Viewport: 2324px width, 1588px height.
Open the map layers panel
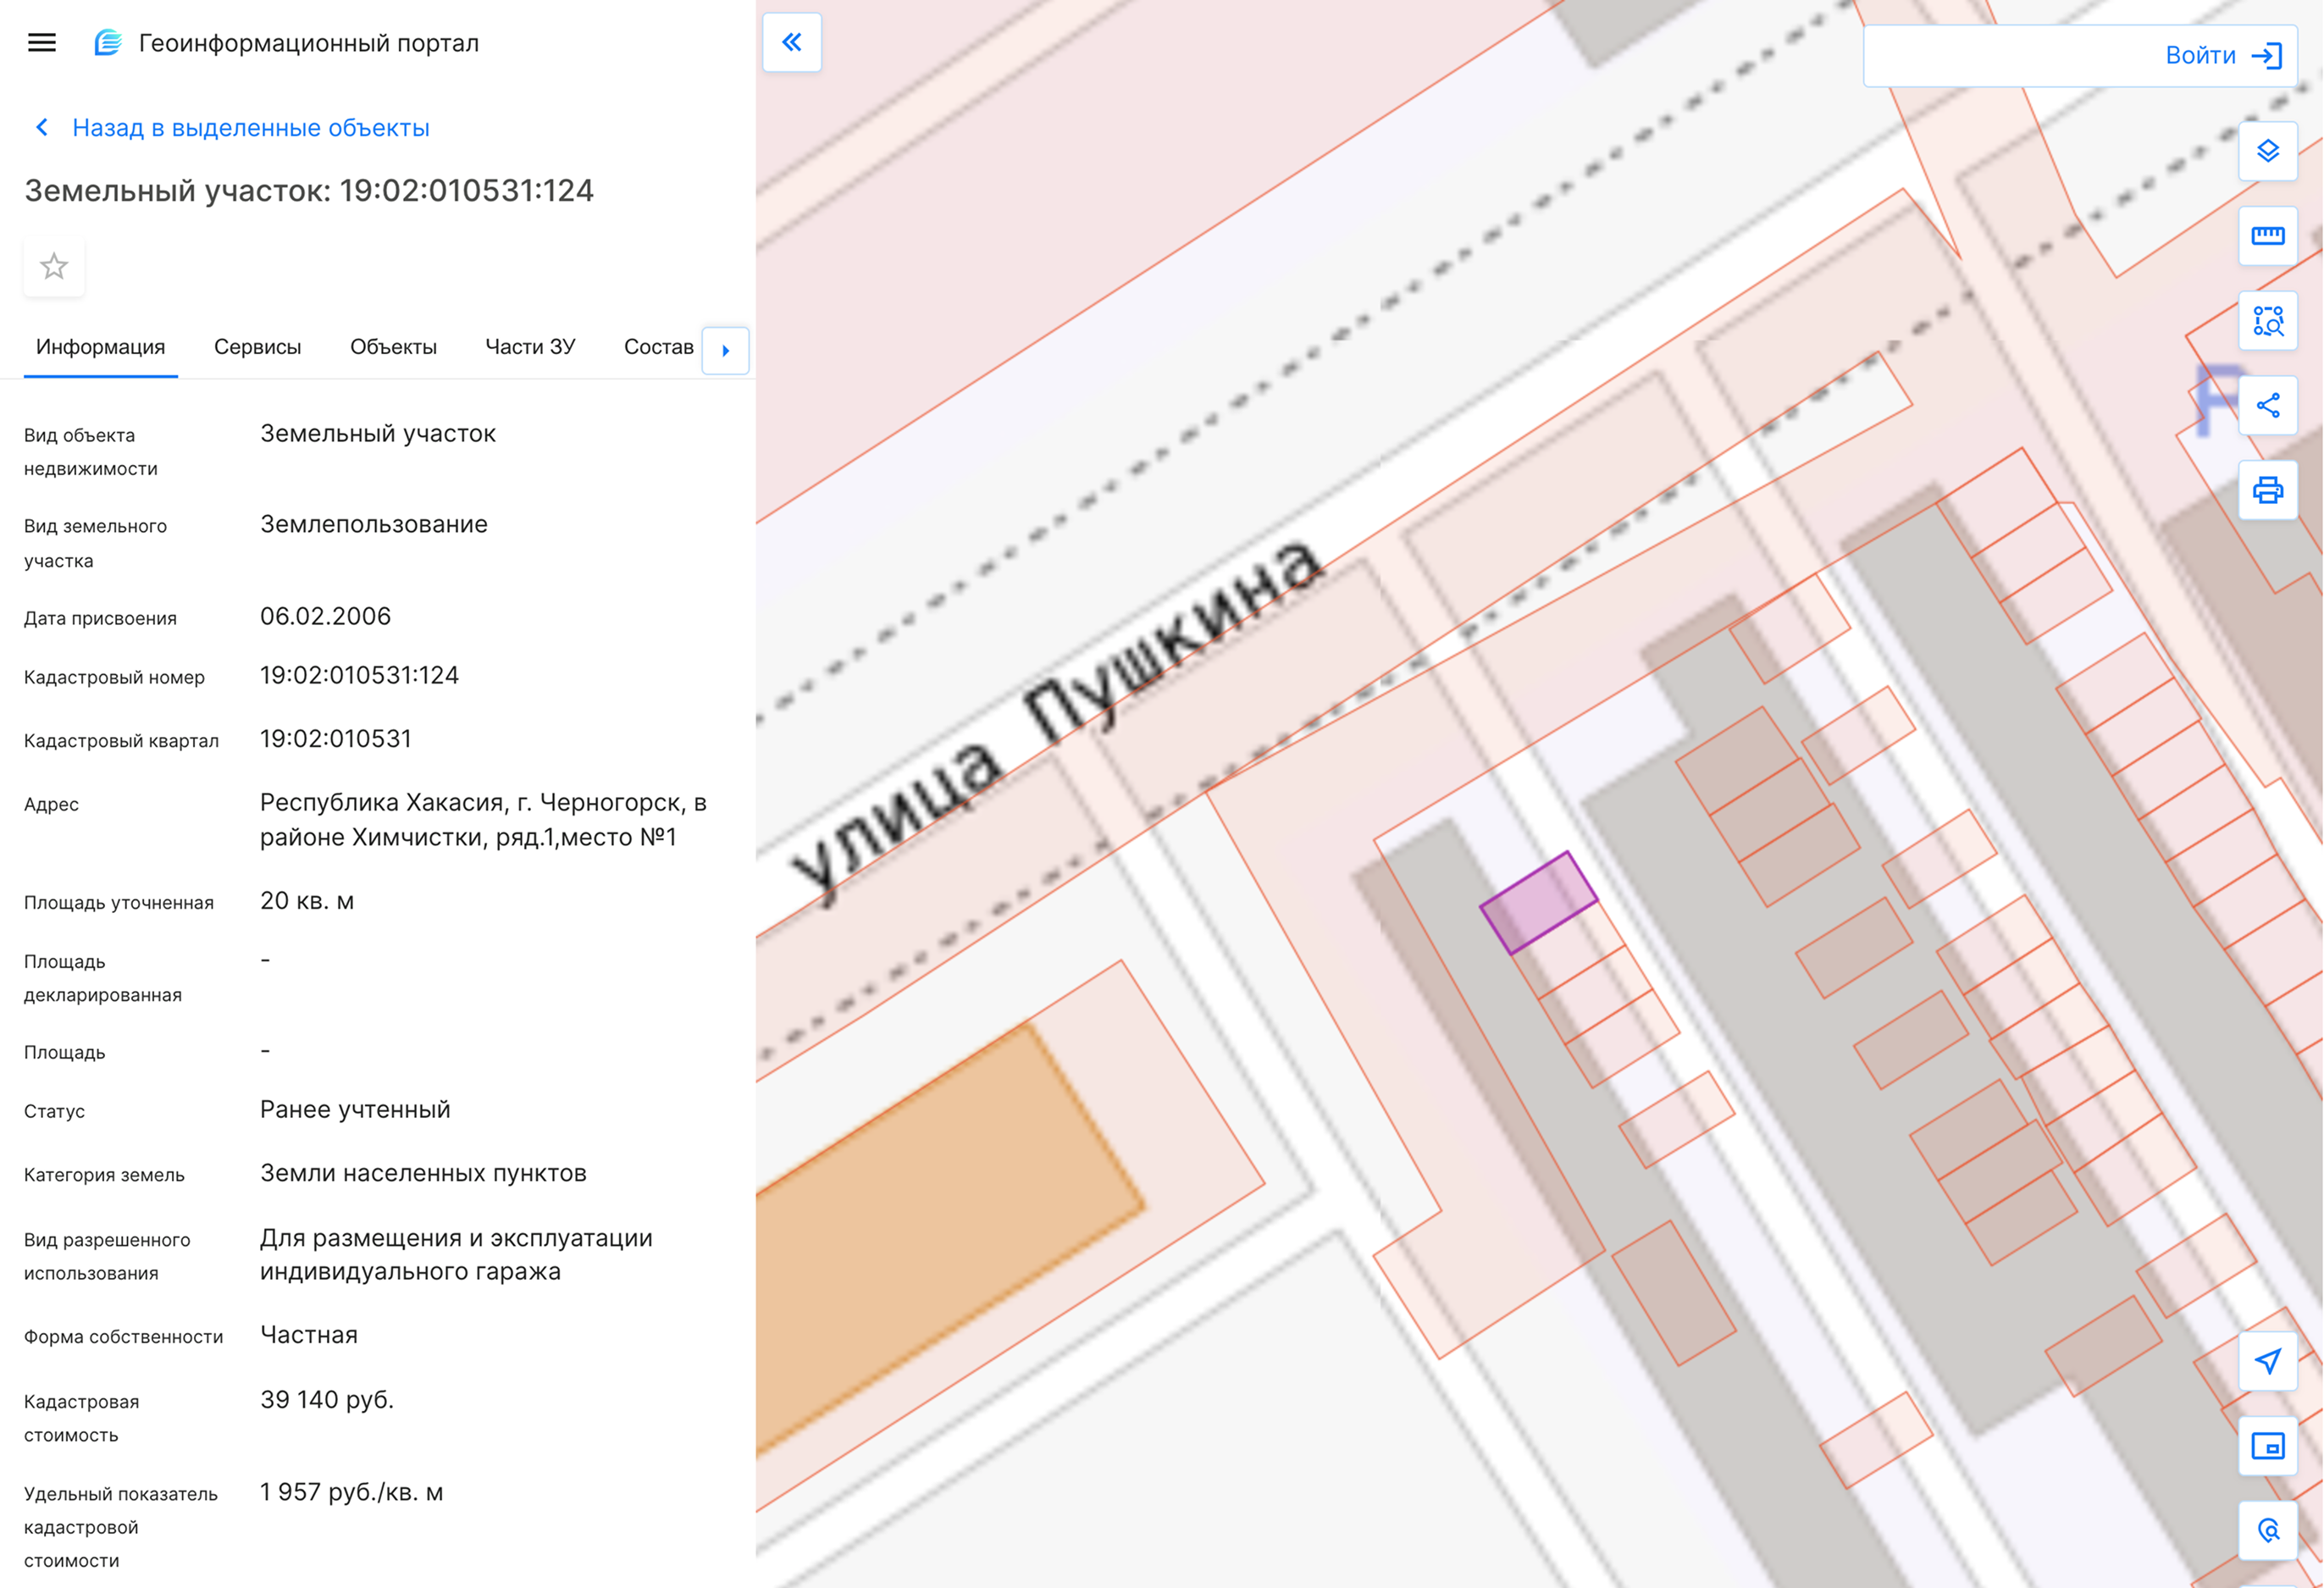2267,151
